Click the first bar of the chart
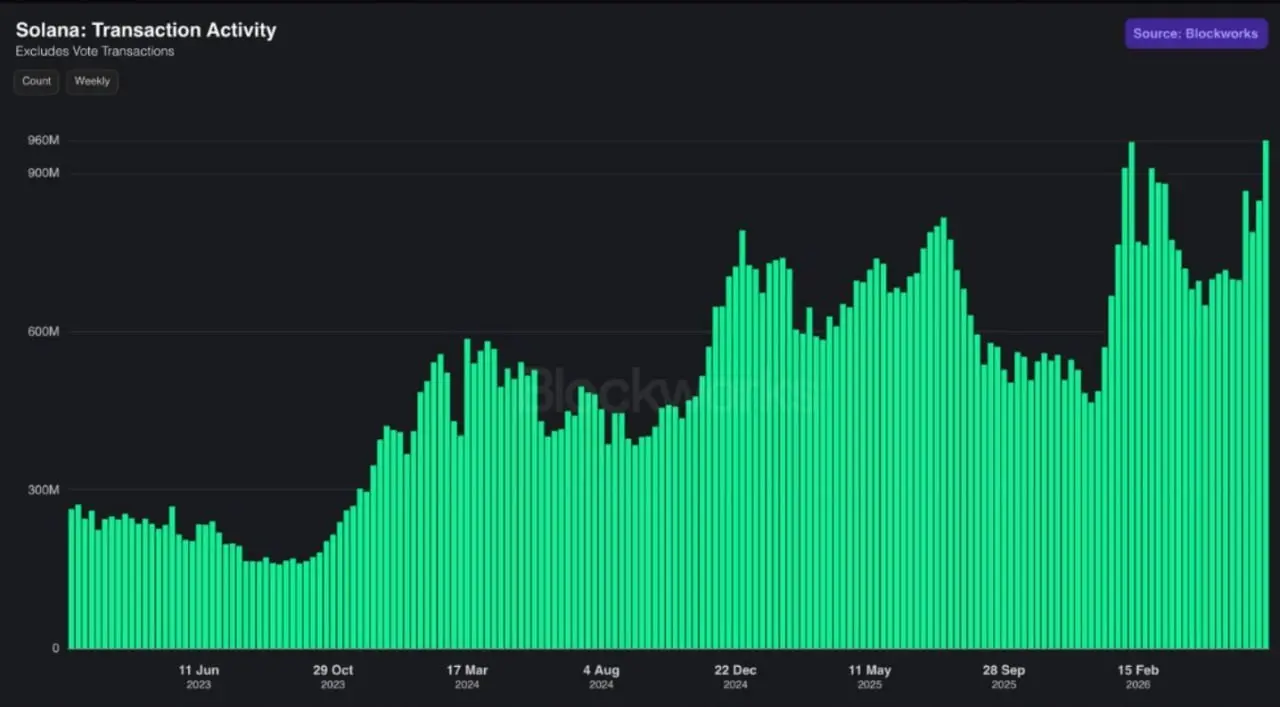1280x707 pixels. (x=71, y=578)
